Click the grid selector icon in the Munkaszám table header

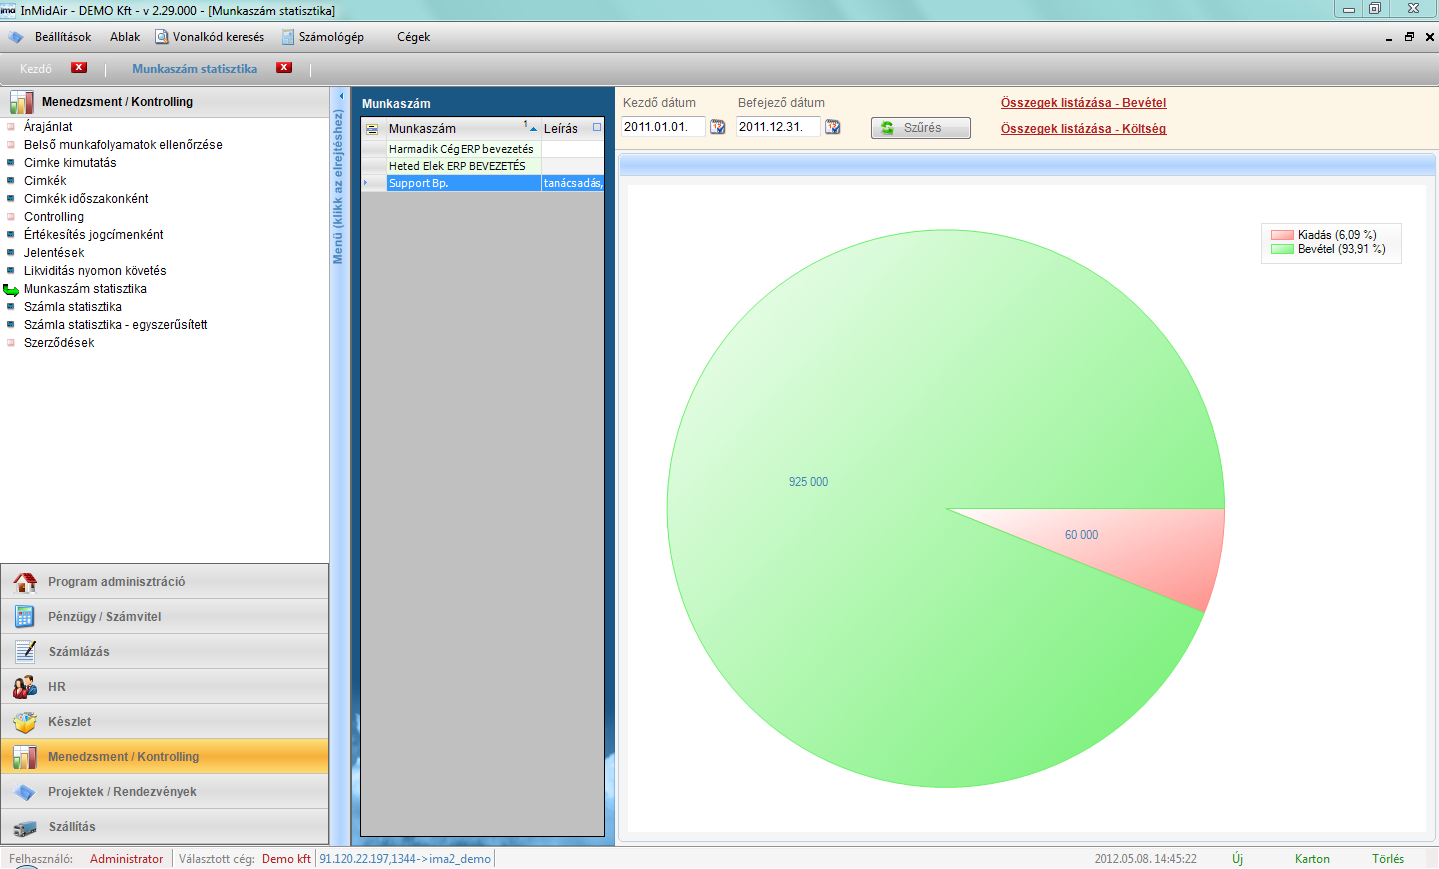pyautogui.click(x=372, y=129)
